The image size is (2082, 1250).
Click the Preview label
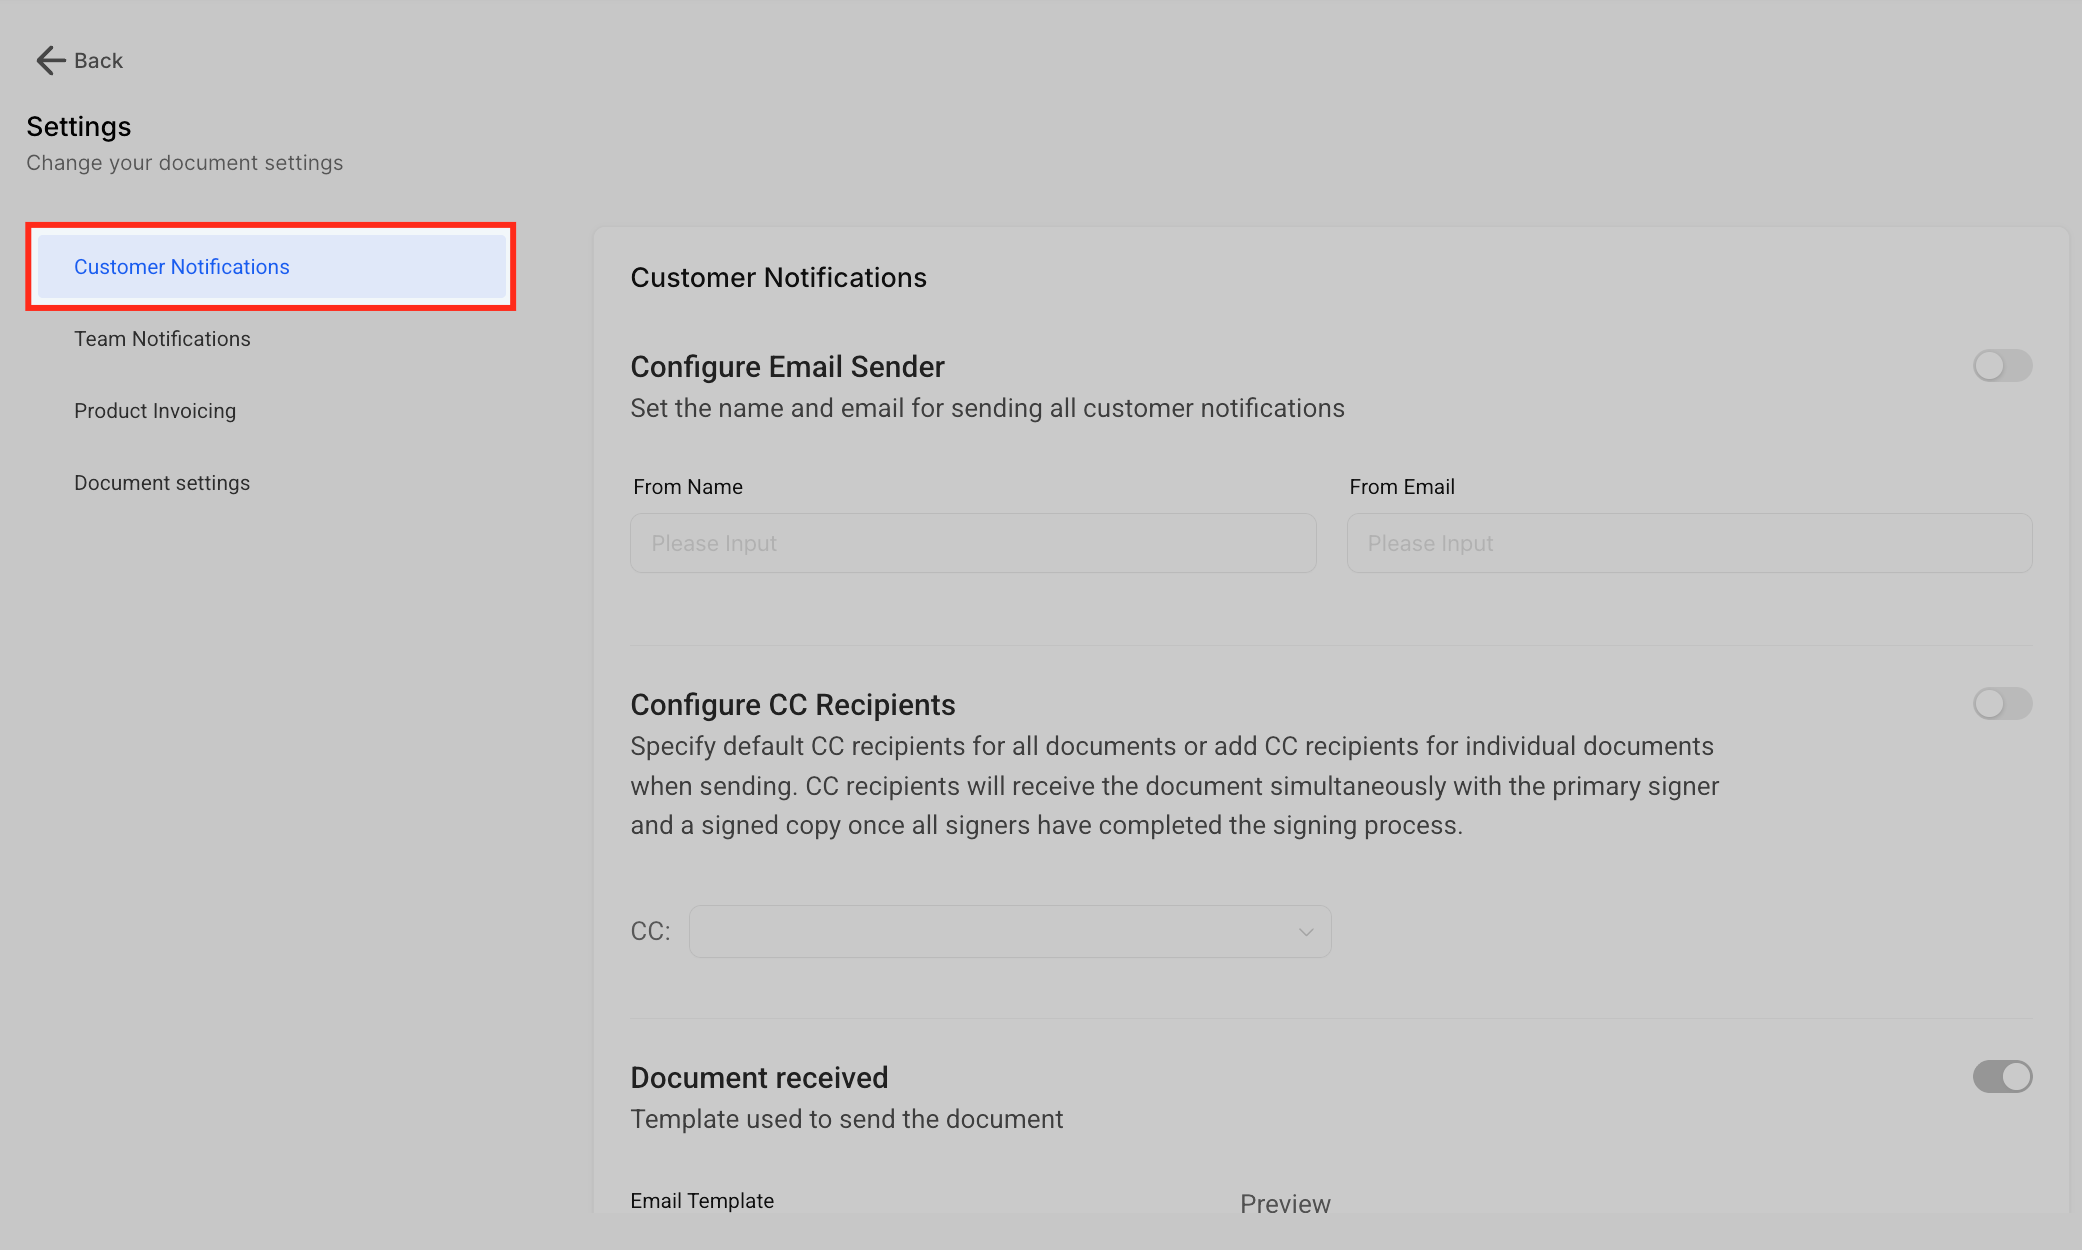tap(1285, 1204)
